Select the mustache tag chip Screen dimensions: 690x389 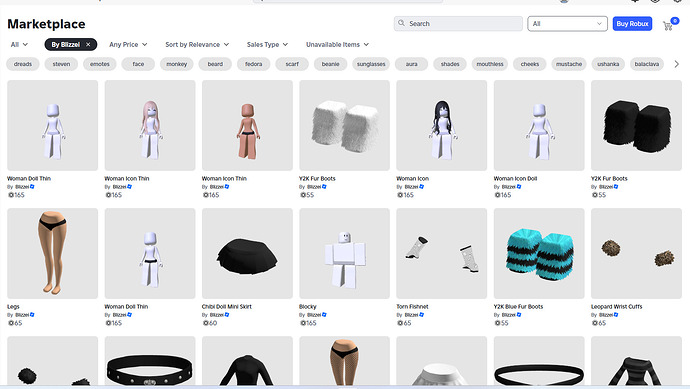click(x=569, y=64)
